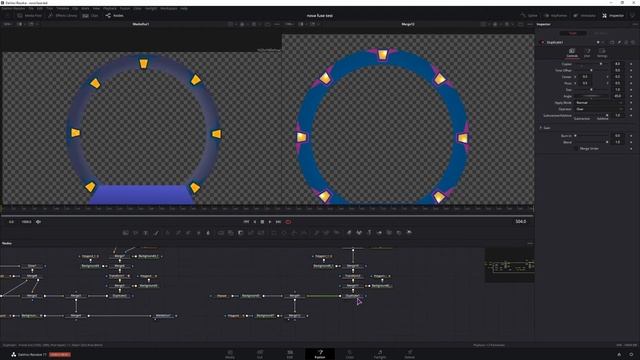The height and width of the screenshot is (360, 640).
Task: Open the Spline editor panel
Action: 529,16
